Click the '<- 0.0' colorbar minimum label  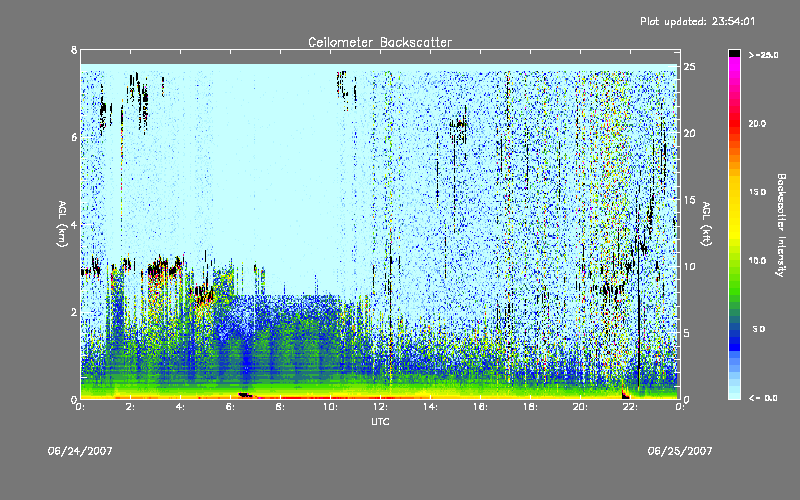[763, 397]
